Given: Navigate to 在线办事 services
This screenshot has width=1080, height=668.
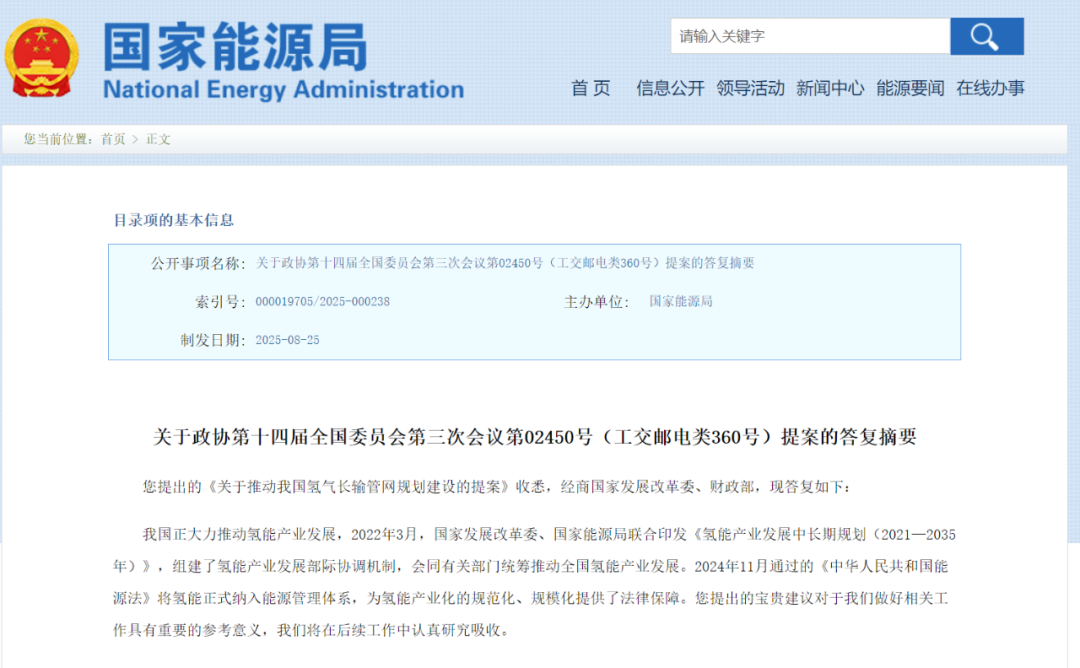Looking at the screenshot, I should (990, 88).
